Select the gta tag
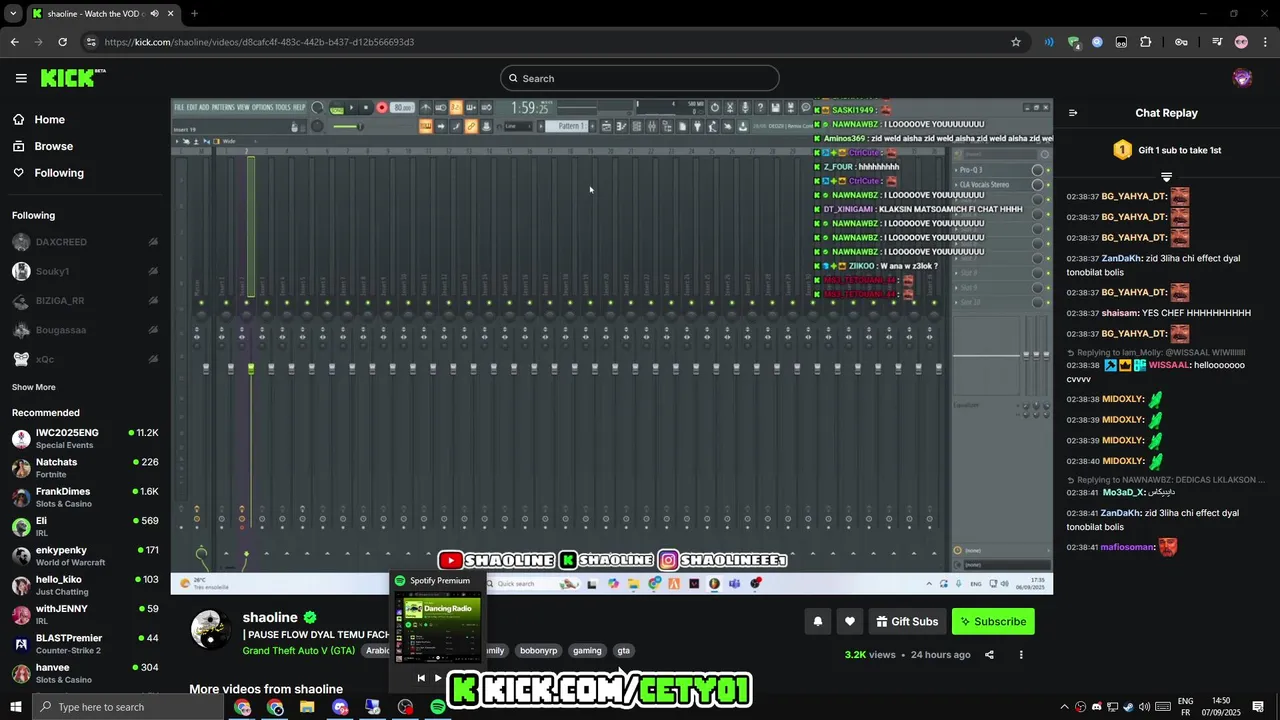The width and height of the screenshot is (1280, 720). click(624, 651)
